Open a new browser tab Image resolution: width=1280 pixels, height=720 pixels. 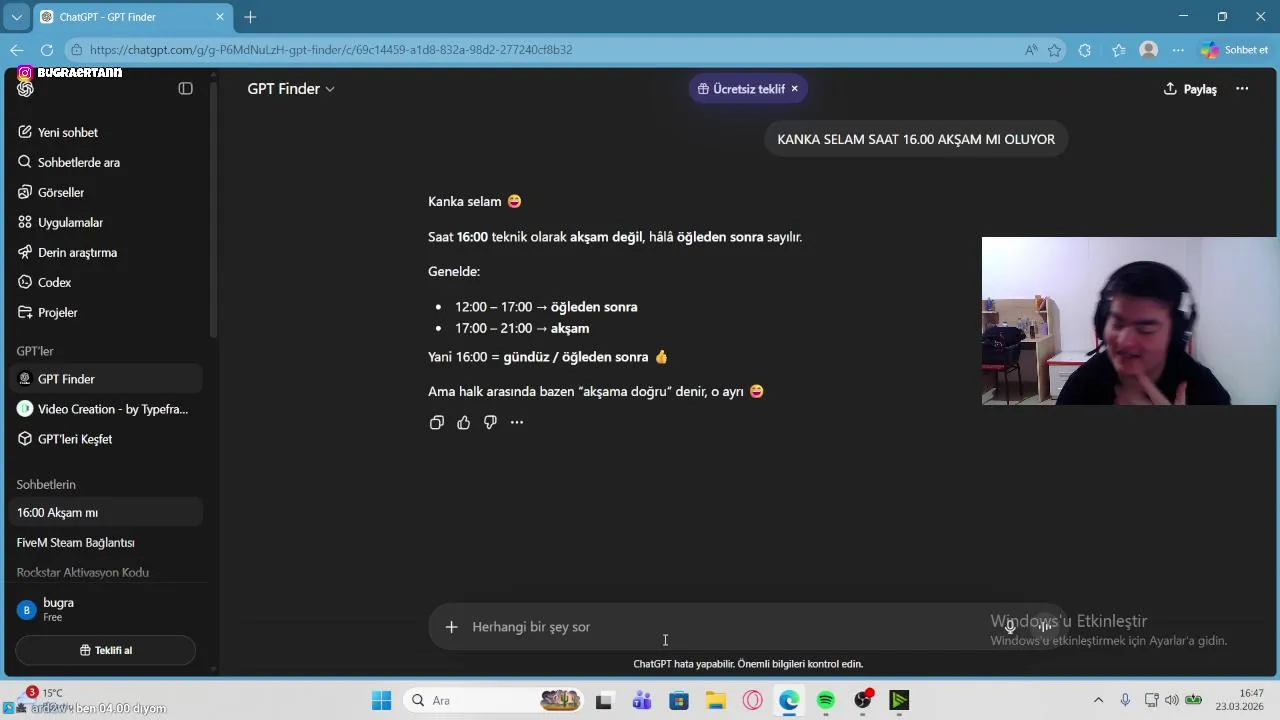250,17
